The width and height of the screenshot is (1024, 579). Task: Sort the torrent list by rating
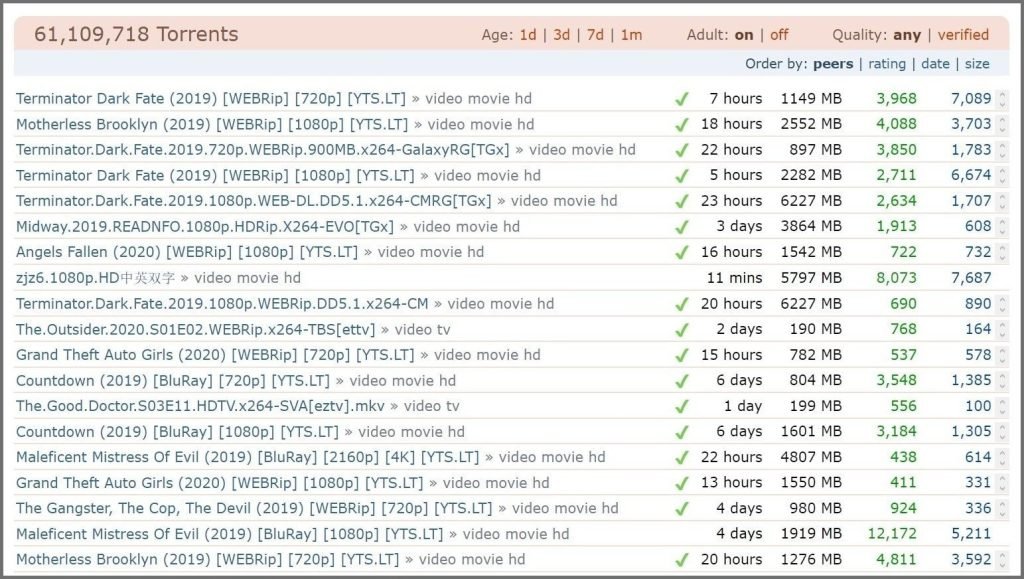[887, 63]
